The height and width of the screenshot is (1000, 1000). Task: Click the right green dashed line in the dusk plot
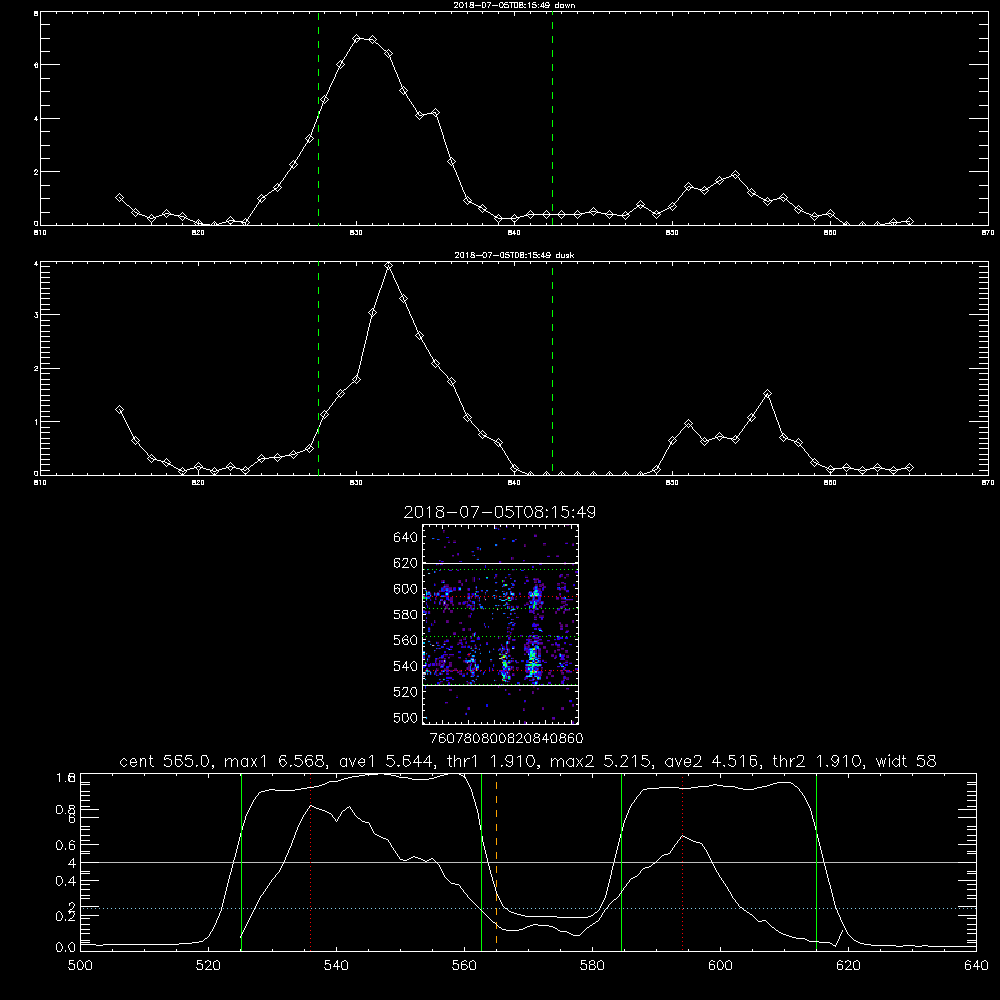pos(552,369)
